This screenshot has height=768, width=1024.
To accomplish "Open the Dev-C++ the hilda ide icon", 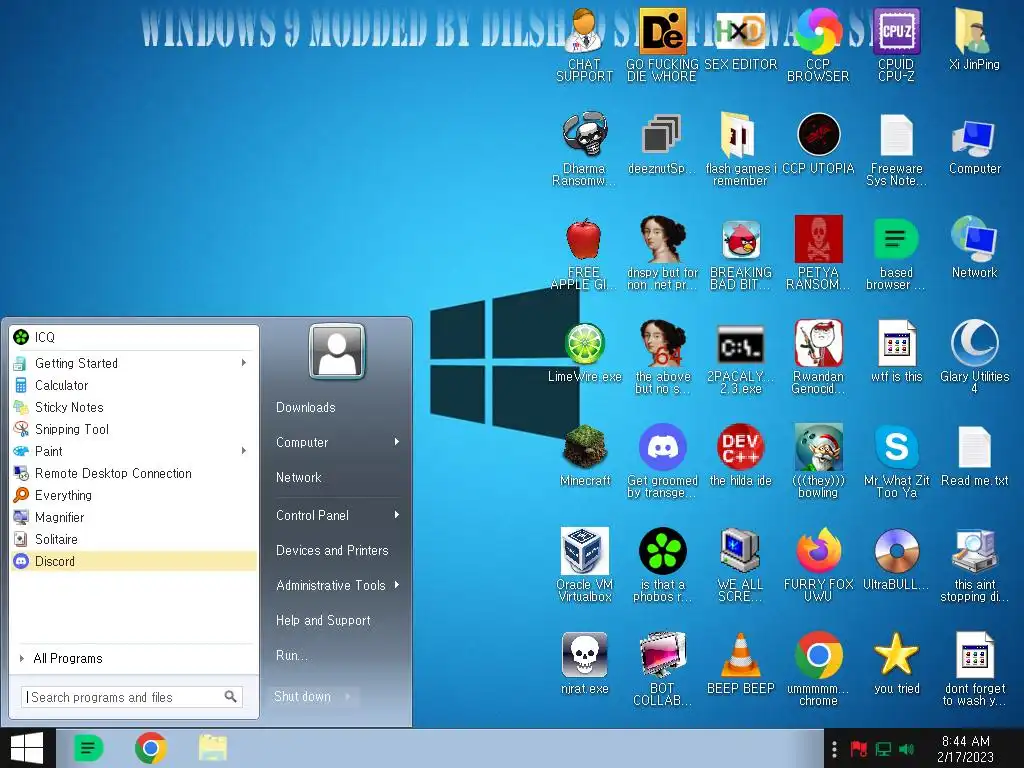I will click(740, 455).
